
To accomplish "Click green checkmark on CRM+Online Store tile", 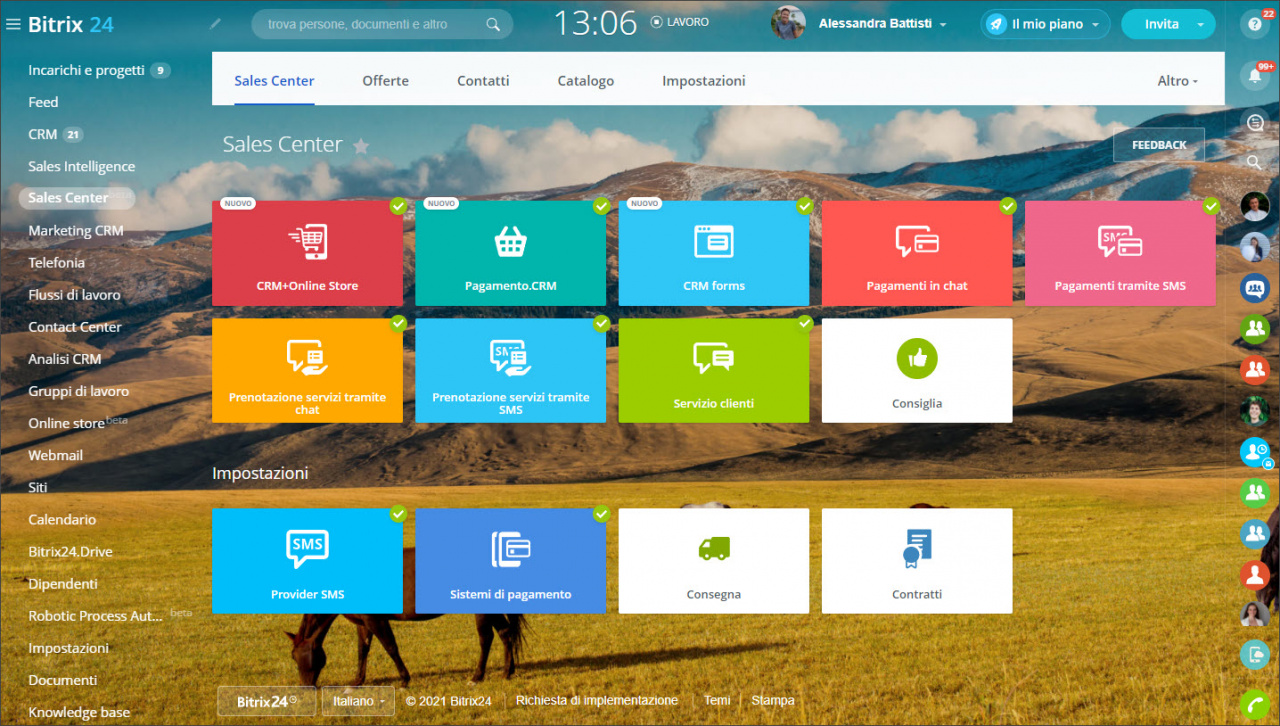I will [398, 206].
